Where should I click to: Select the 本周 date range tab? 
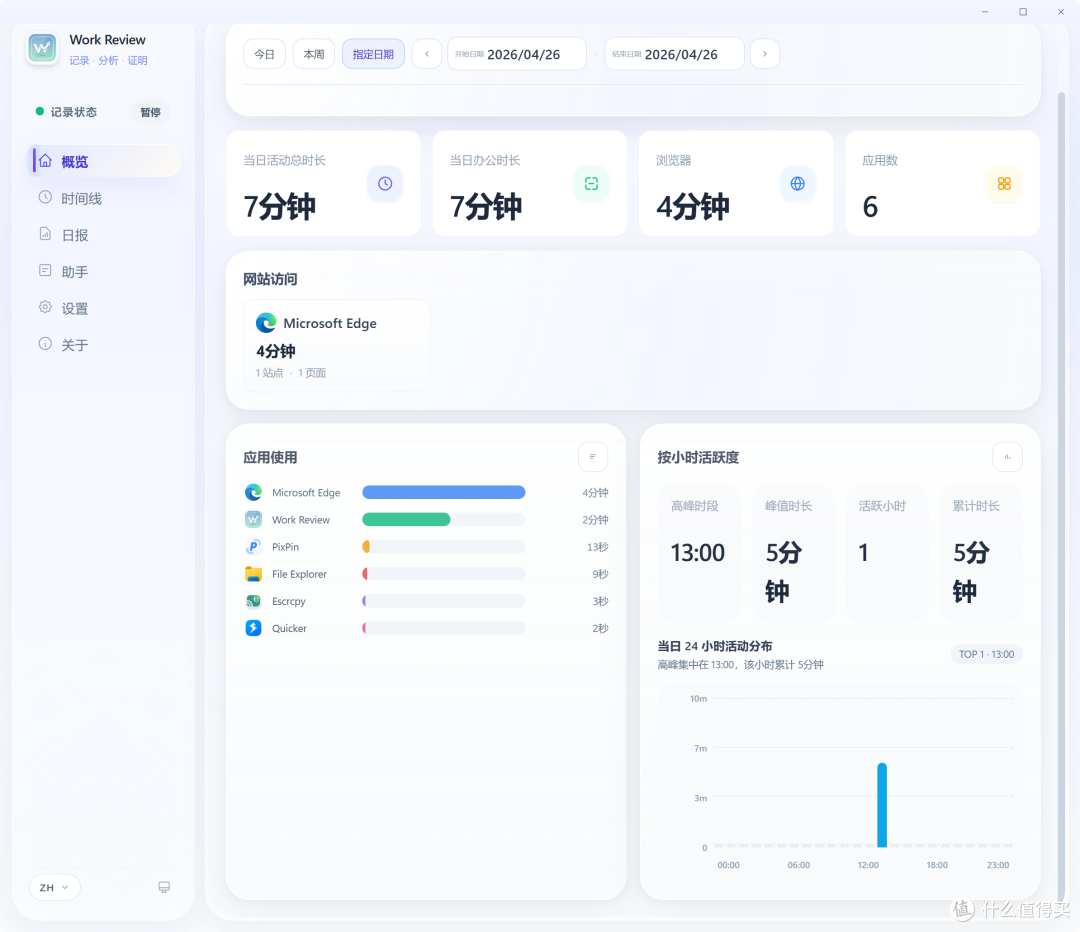tap(314, 54)
